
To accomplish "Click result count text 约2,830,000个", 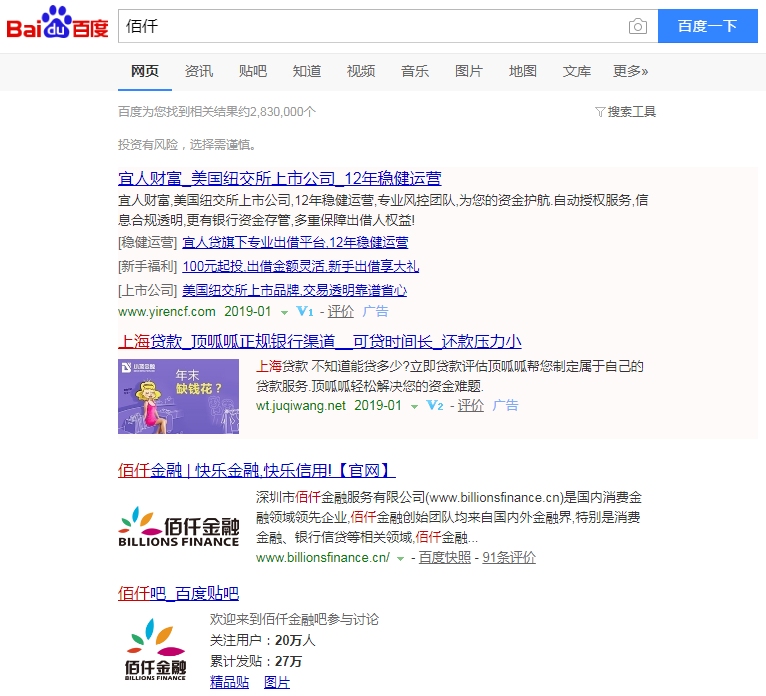I will point(277,112).
